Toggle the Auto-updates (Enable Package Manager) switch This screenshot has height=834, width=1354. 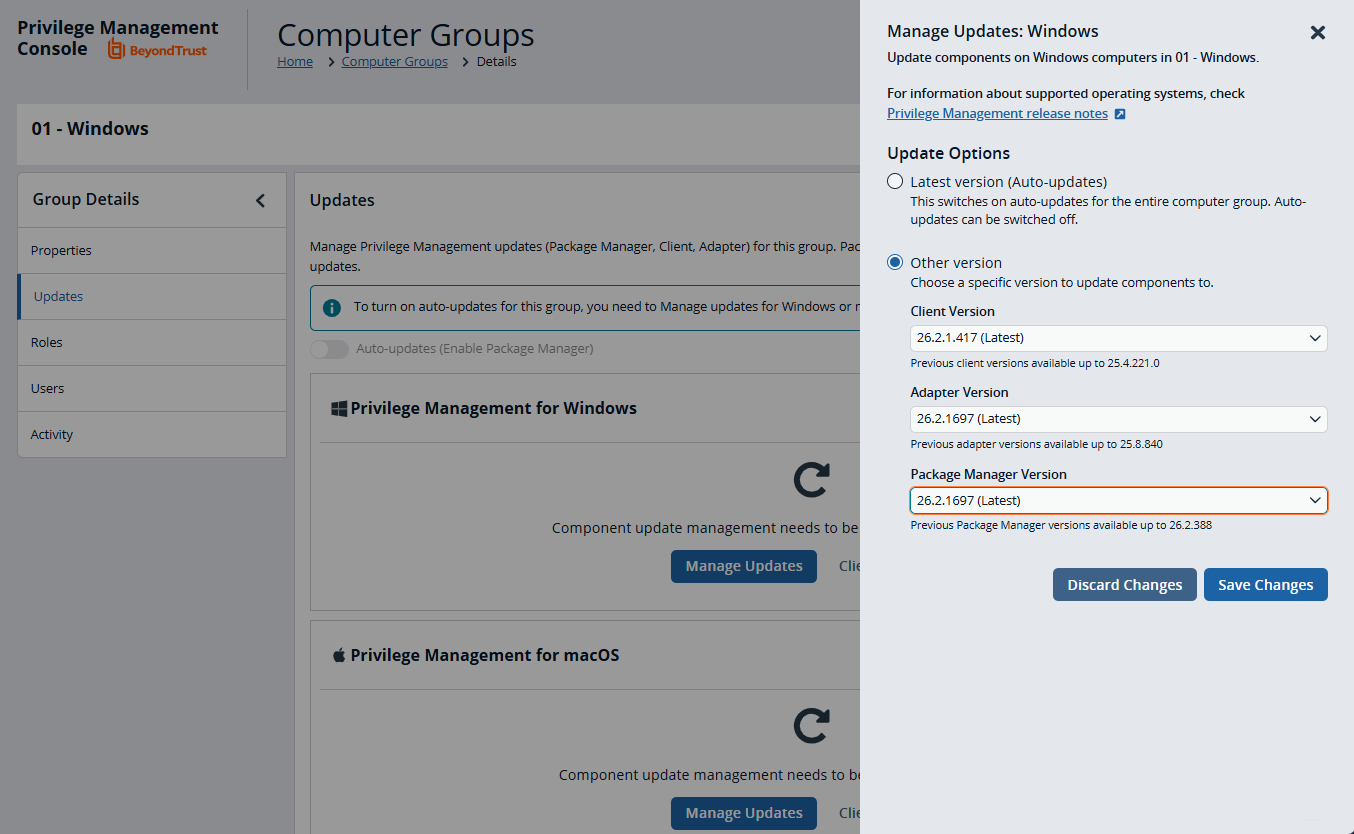pos(329,349)
